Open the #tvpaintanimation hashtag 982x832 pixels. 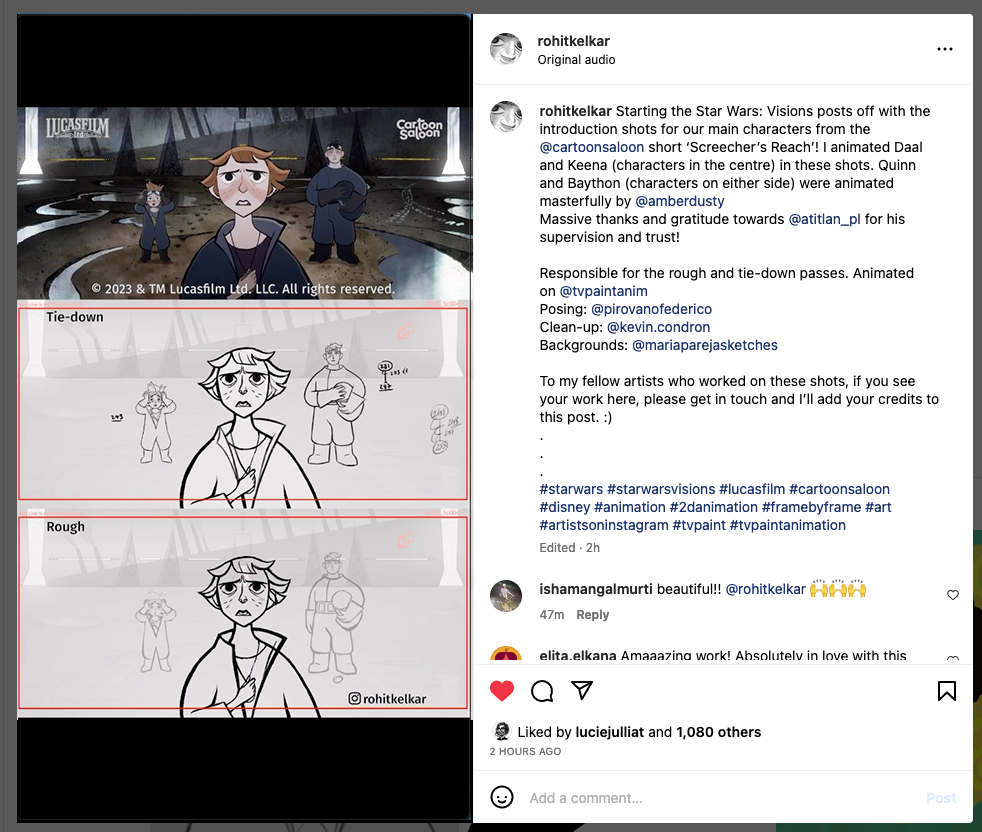(787, 526)
